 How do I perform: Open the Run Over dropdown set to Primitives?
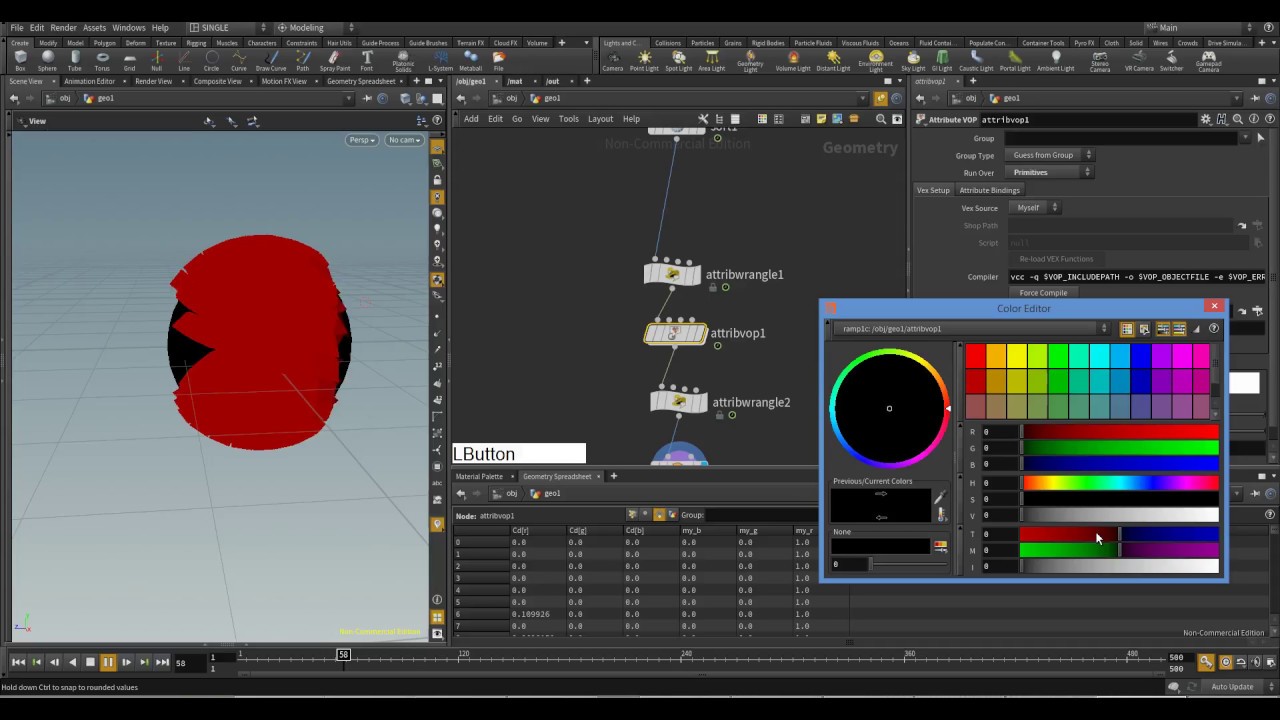[1052, 172]
